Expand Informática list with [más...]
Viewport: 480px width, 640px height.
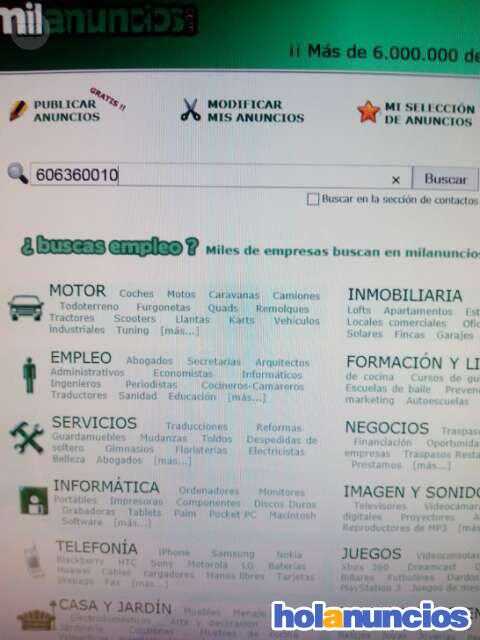[132, 523]
